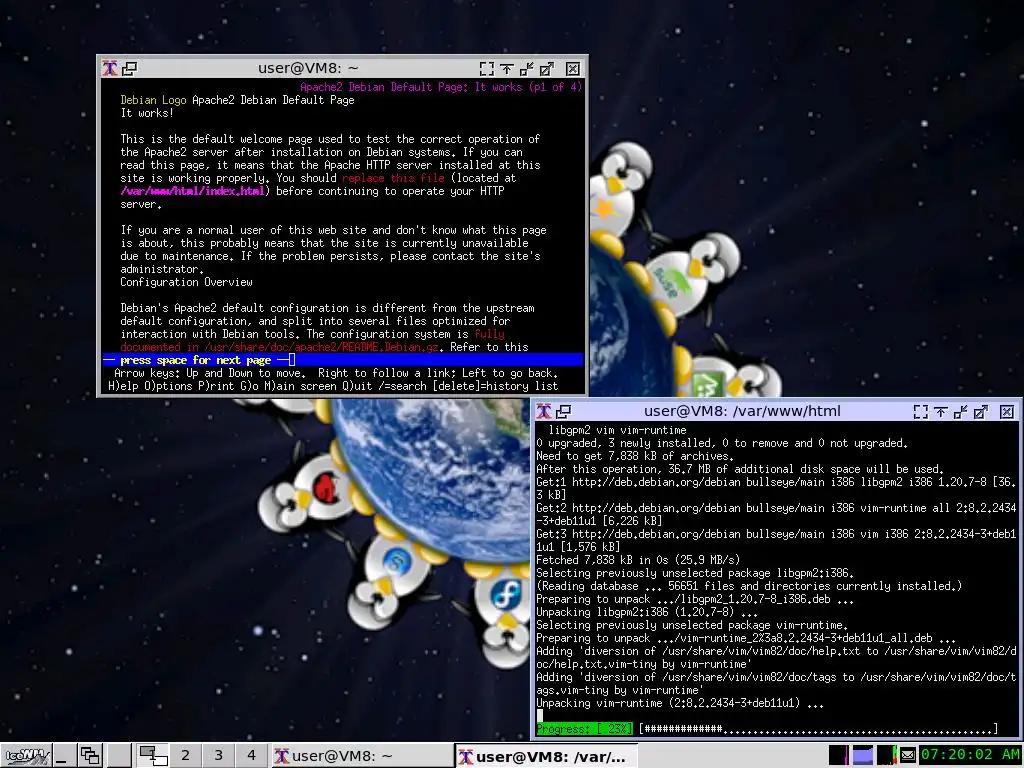Click the taskbar clock showing 07:20:02 AM
Screen dimensions: 1024x768
tap(970, 755)
